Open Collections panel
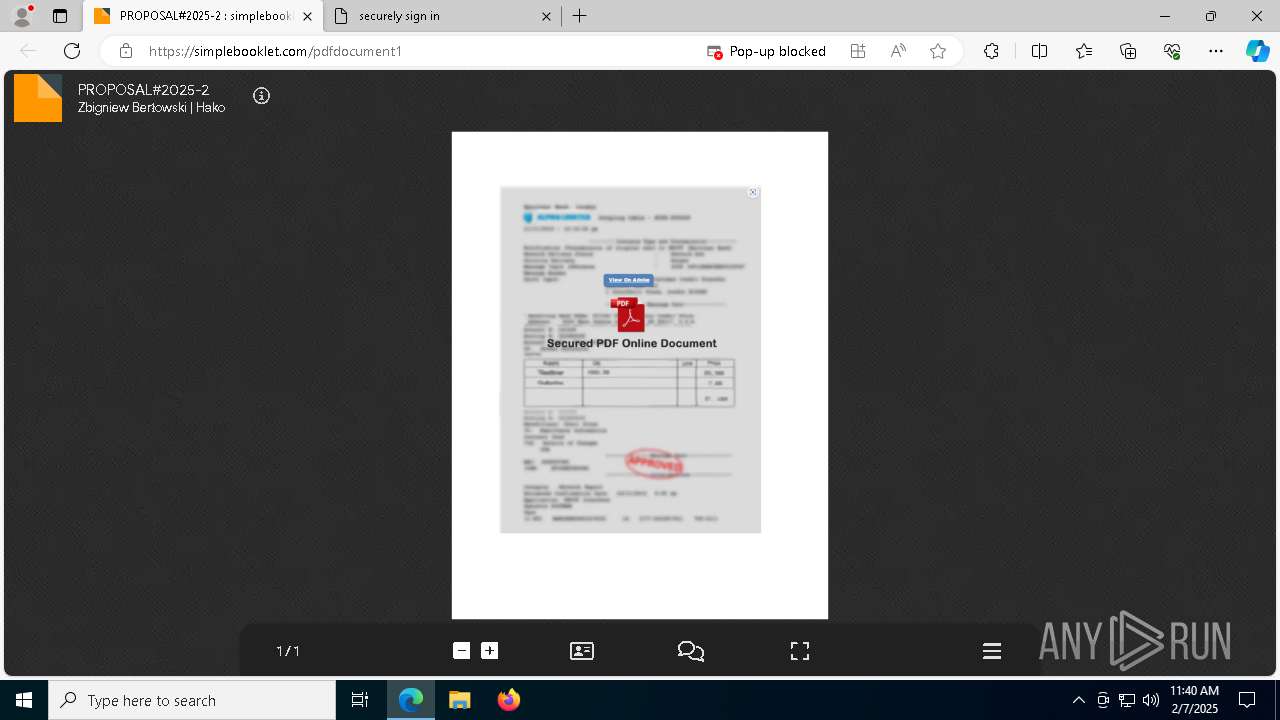Viewport: 1280px width, 720px height. (x=1128, y=51)
